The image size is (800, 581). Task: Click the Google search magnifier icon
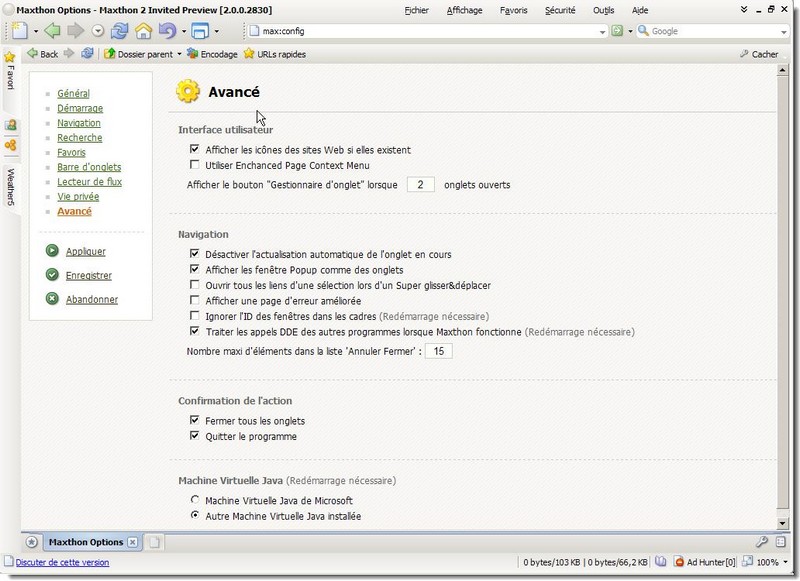[x=643, y=31]
